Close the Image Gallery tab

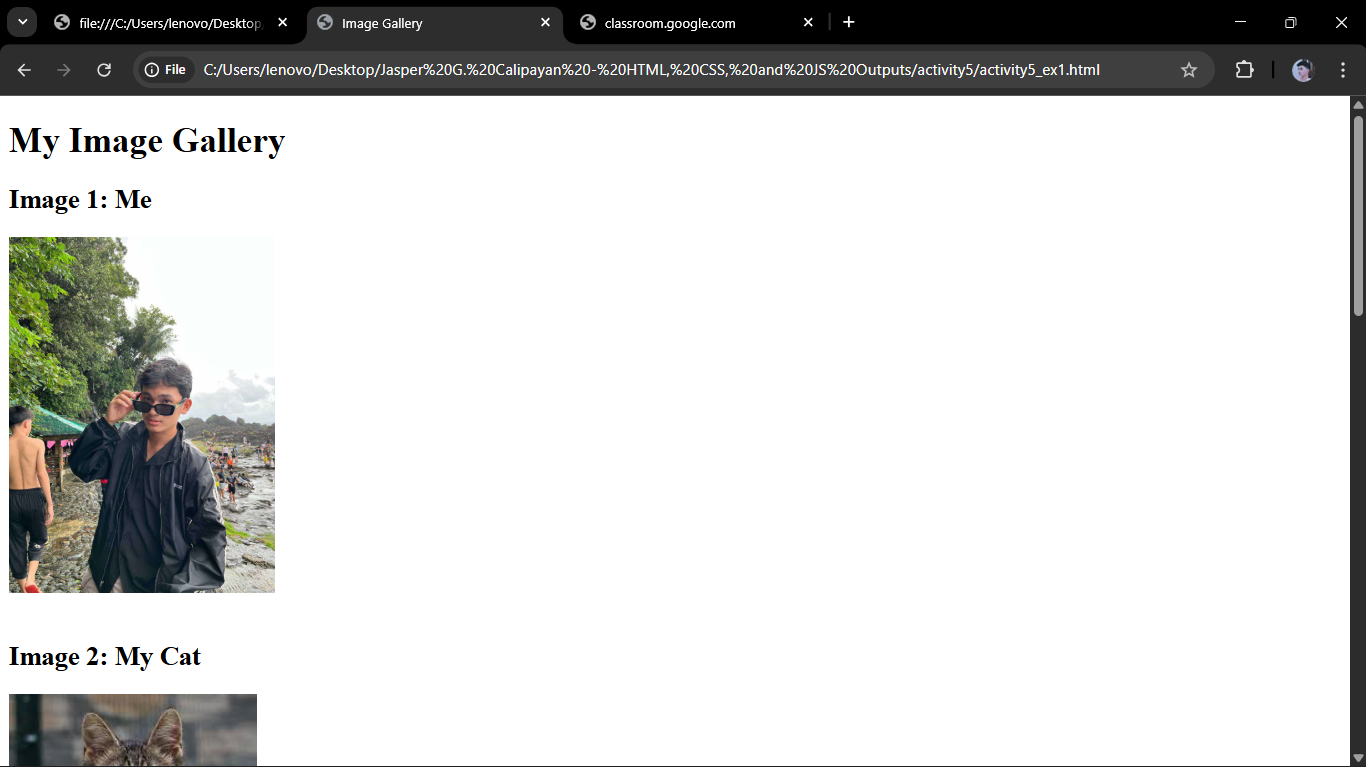pos(545,22)
